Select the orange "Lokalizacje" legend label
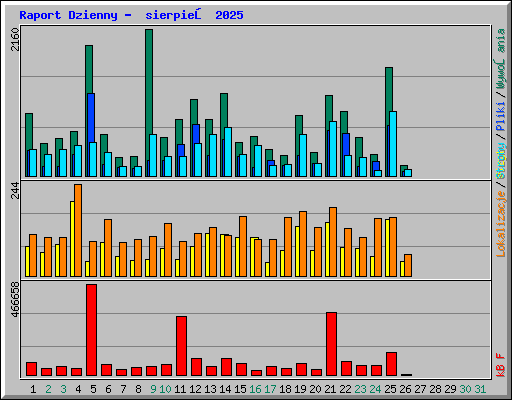Screen dimensions: 512x400 (x=501, y=224)
